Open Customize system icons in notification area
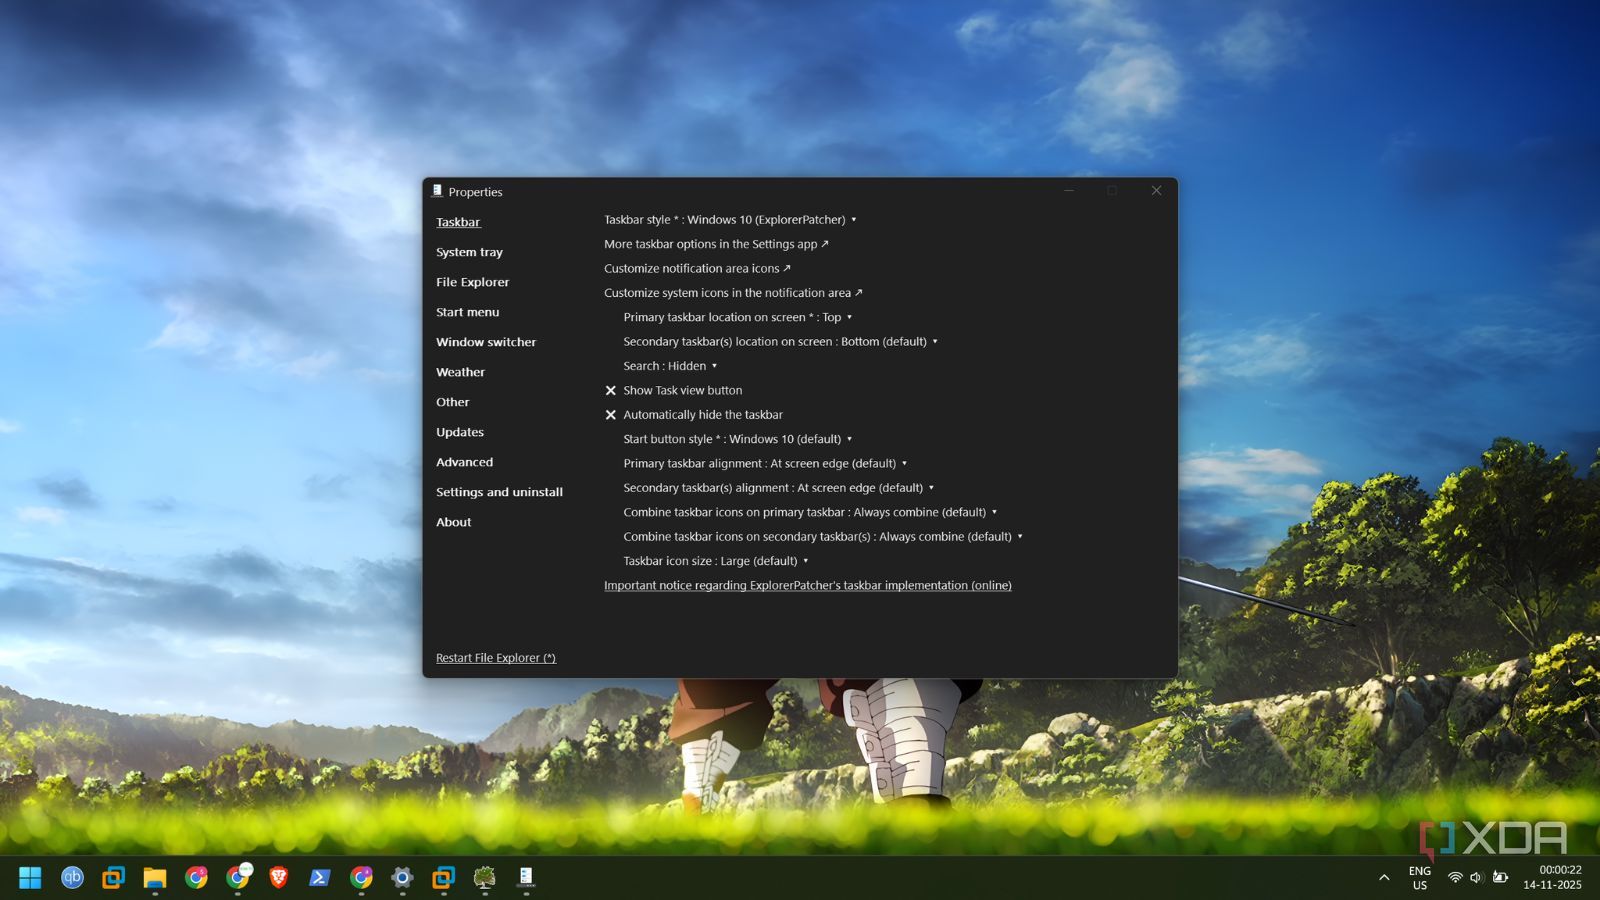The width and height of the screenshot is (1600, 900). click(x=733, y=293)
